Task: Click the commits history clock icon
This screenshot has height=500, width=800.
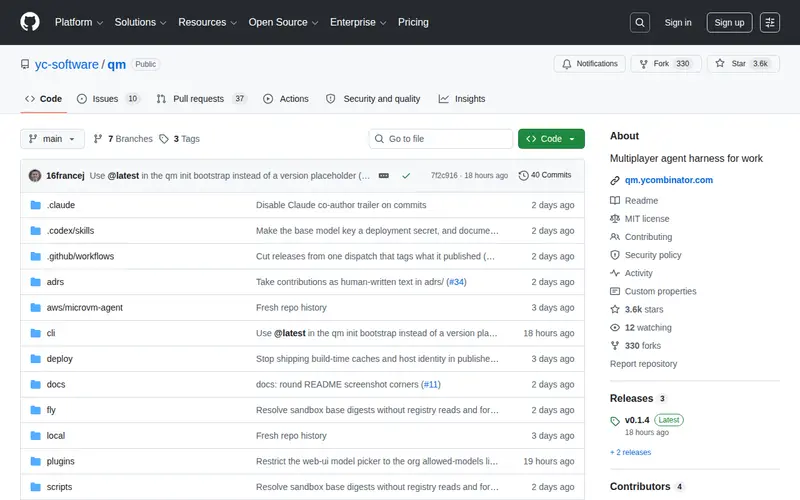Action: (x=523, y=176)
